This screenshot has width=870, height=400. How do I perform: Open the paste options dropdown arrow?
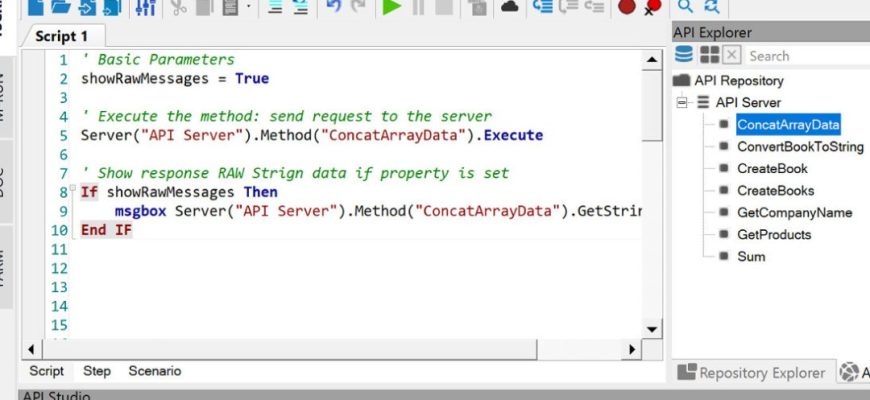point(250,8)
